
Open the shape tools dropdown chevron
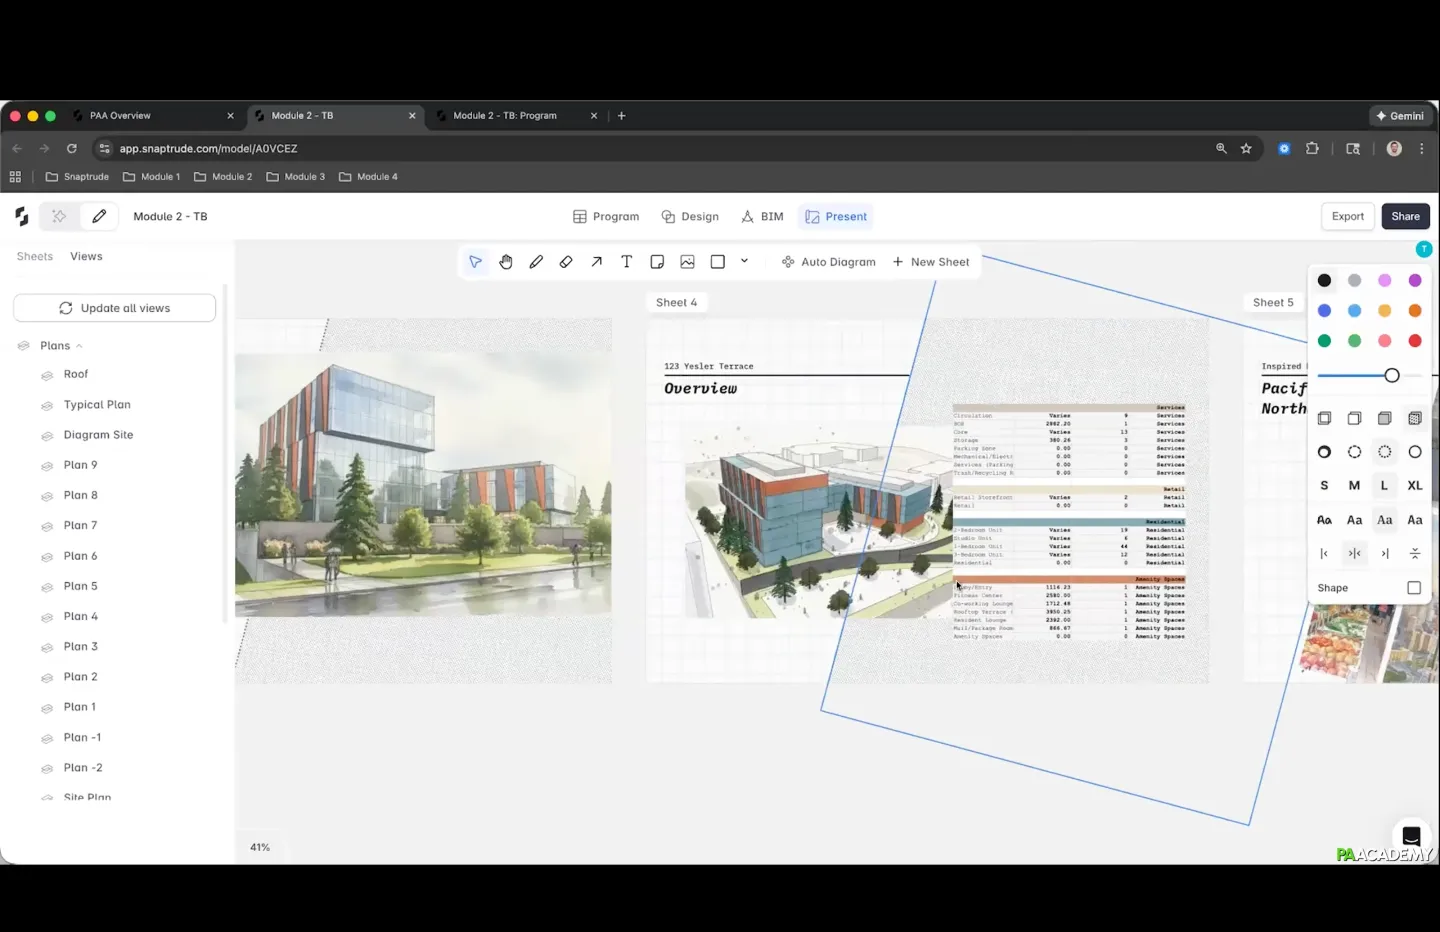click(x=744, y=261)
